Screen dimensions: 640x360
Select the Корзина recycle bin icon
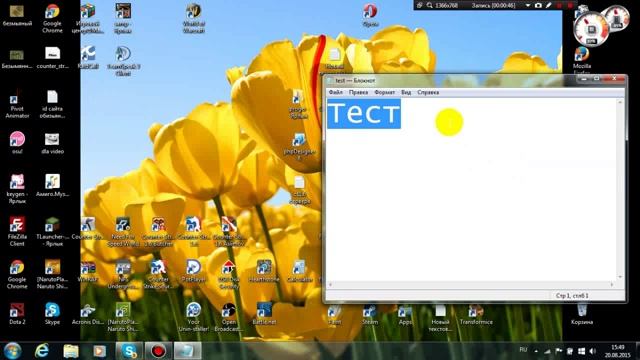point(582,314)
